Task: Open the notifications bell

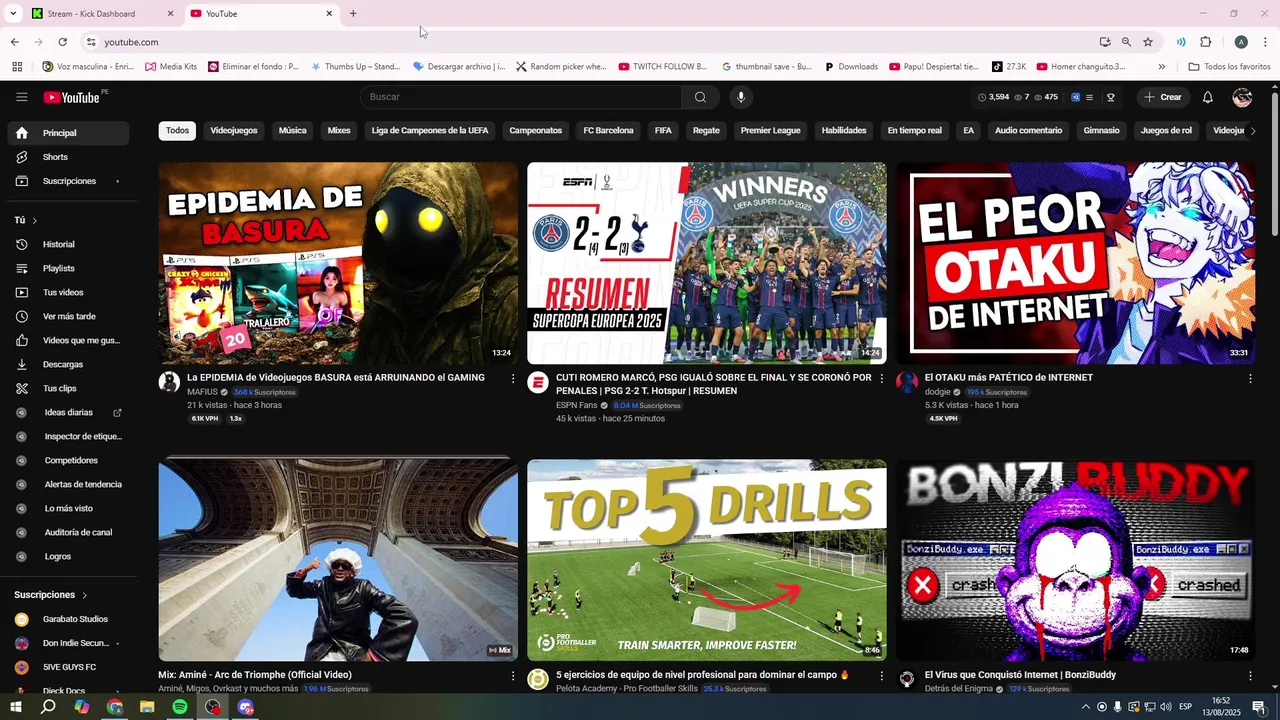Action: pyautogui.click(x=1208, y=97)
